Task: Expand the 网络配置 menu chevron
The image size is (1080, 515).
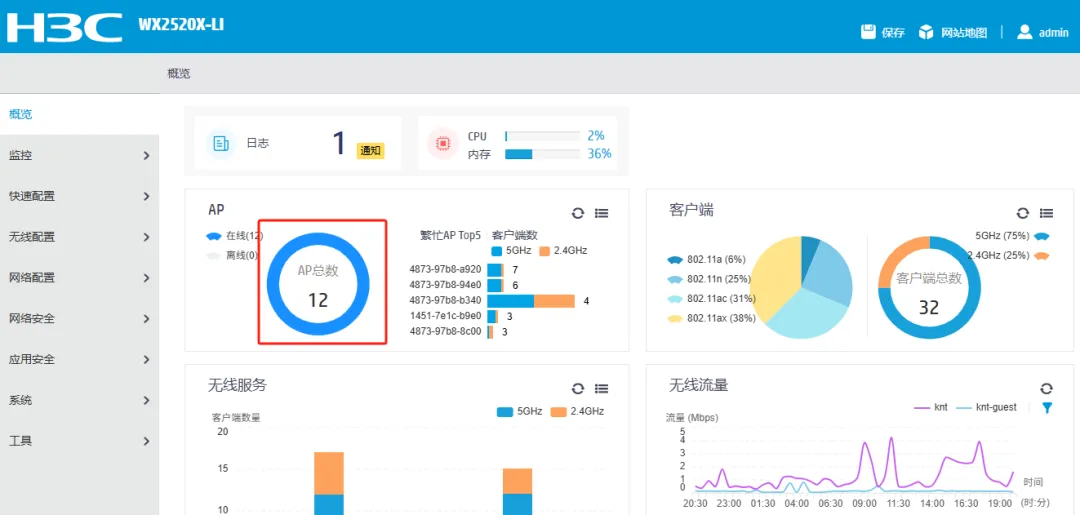Action: coord(146,278)
